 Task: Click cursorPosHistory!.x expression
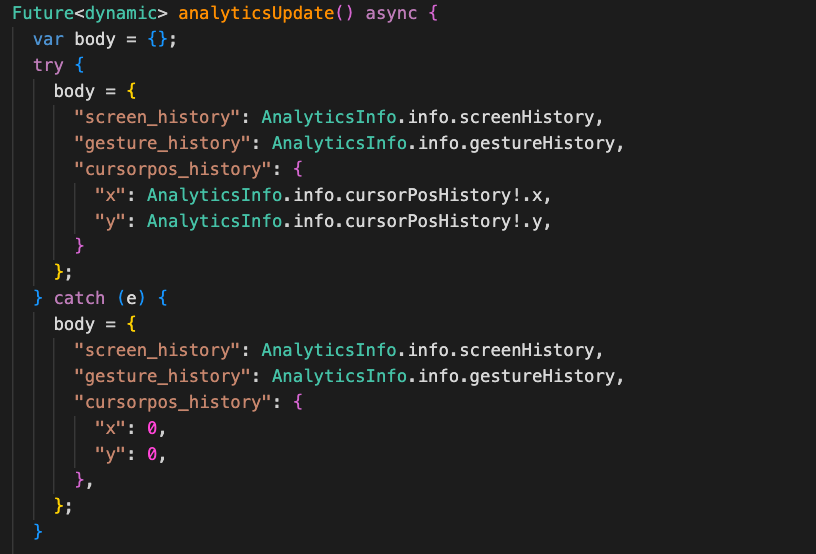coord(443,195)
